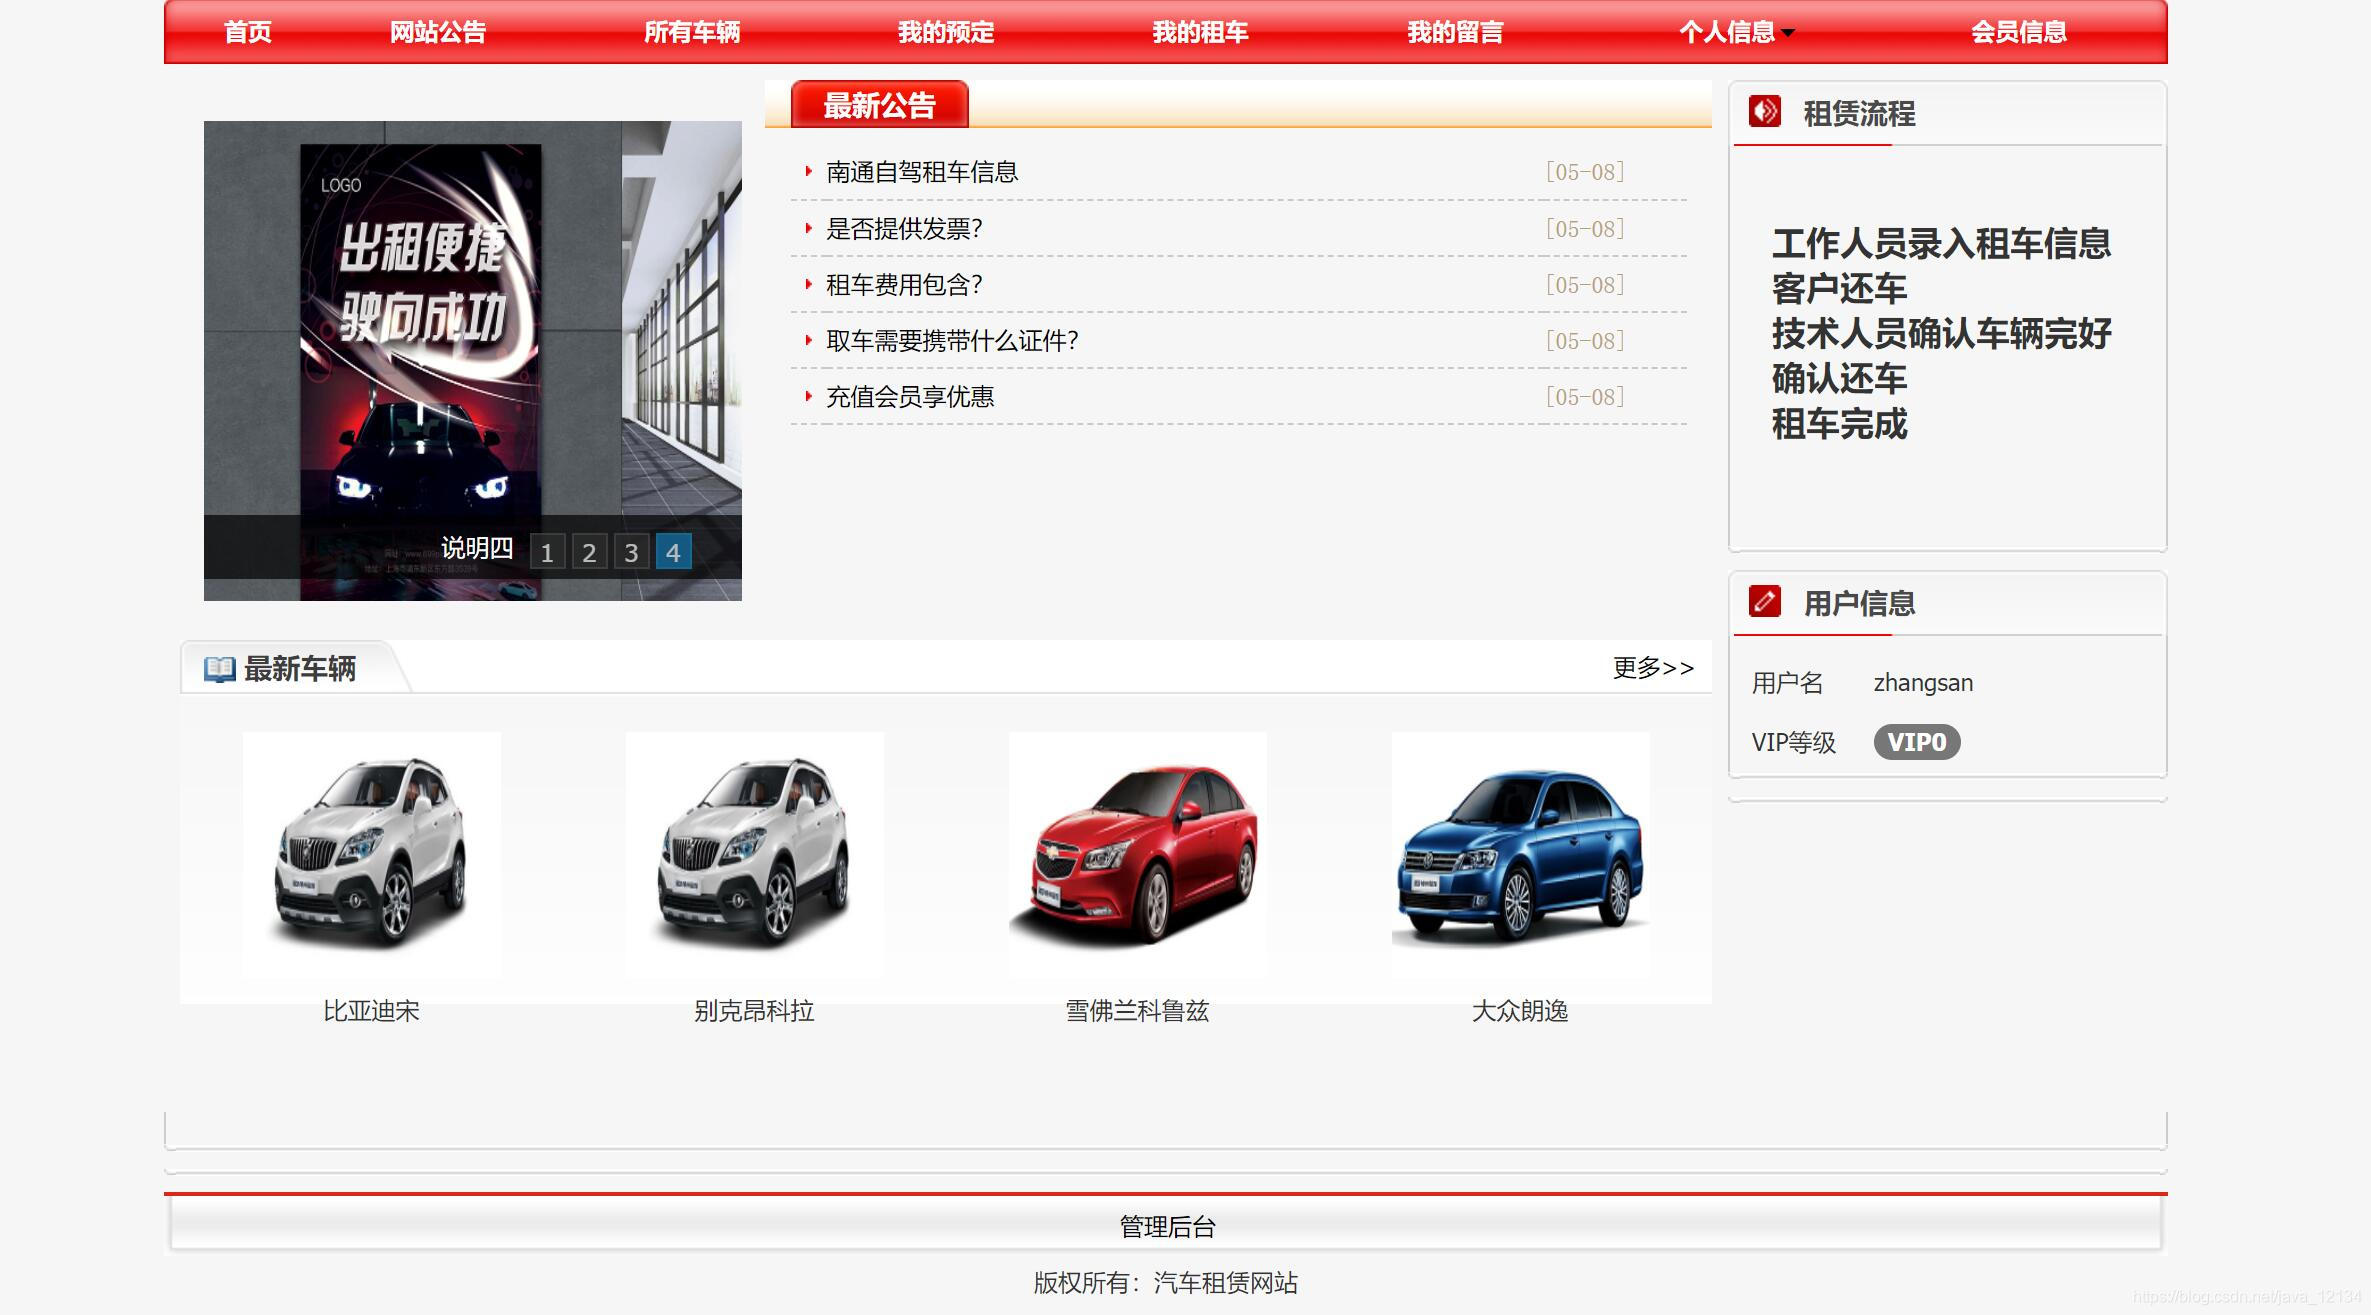Open announcement 充值会员享优惠

pos(910,397)
